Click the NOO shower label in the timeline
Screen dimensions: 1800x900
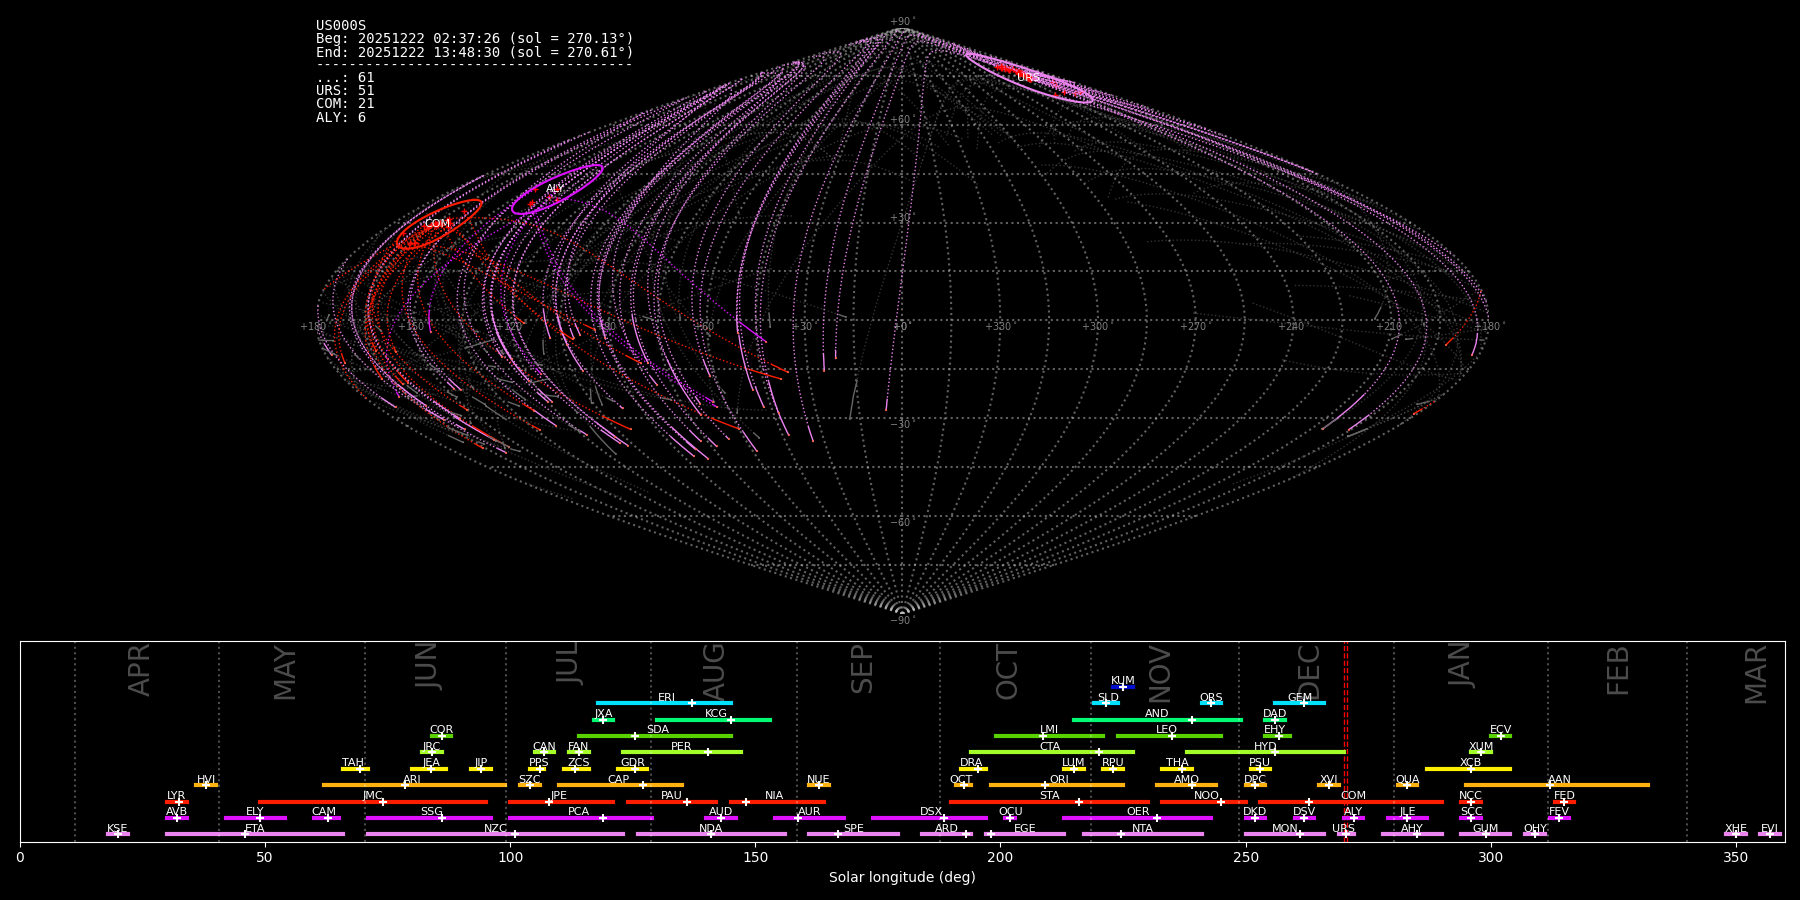[x=1207, y=796]
